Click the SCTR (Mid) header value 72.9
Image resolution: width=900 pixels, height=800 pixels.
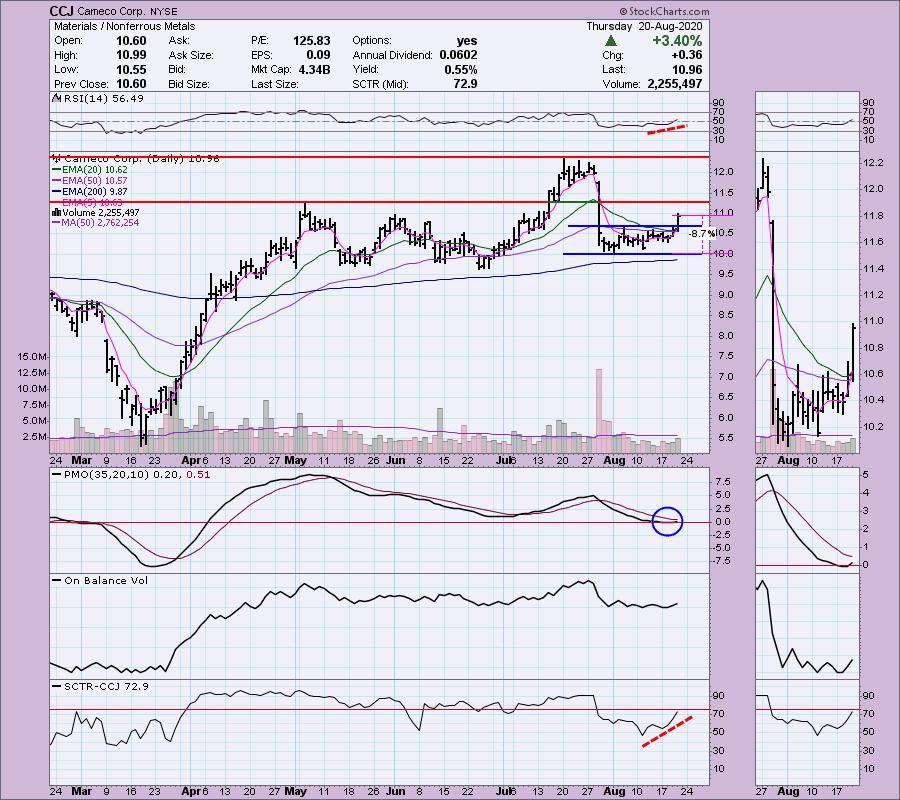point(465,84)
